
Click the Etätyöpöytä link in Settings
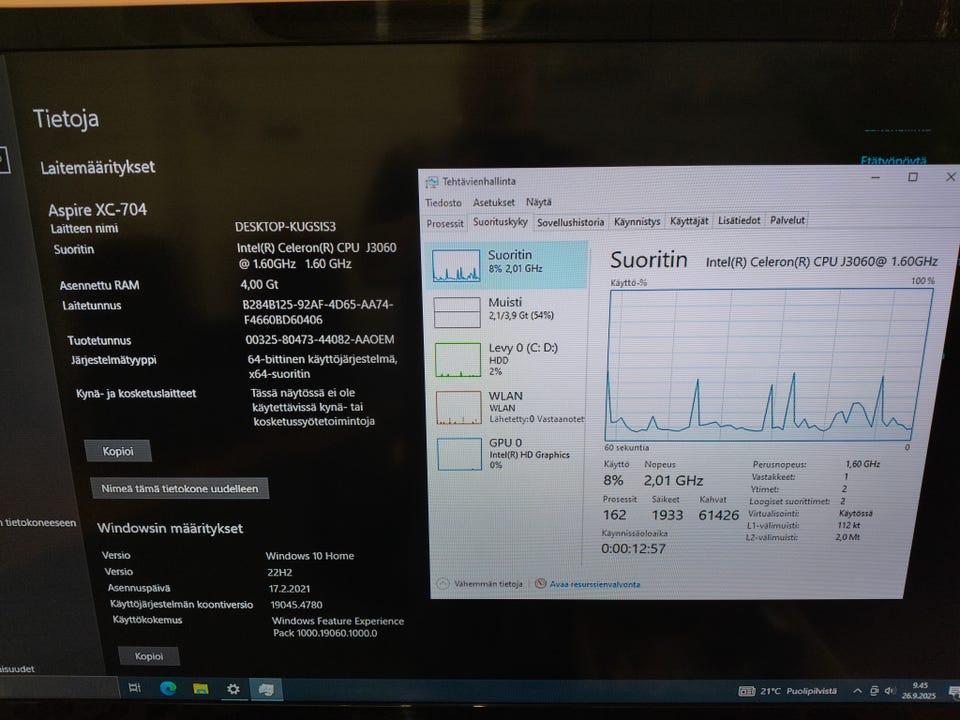tap(893, 161)
